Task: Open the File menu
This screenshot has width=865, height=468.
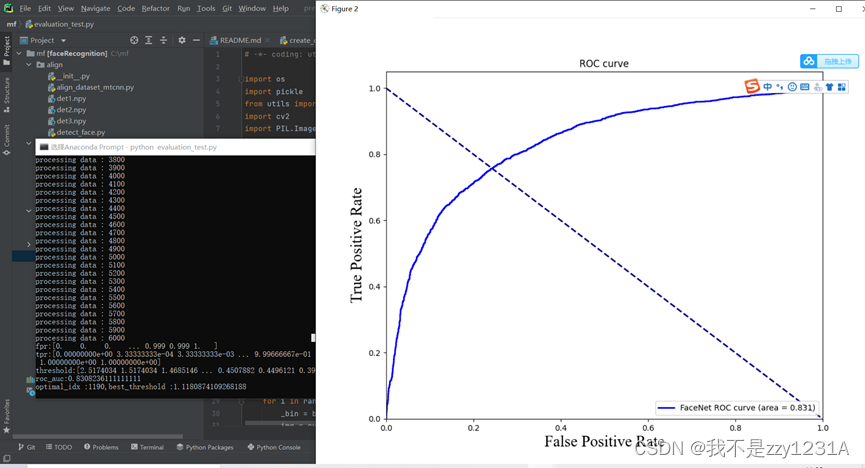Action: (25, 8)
